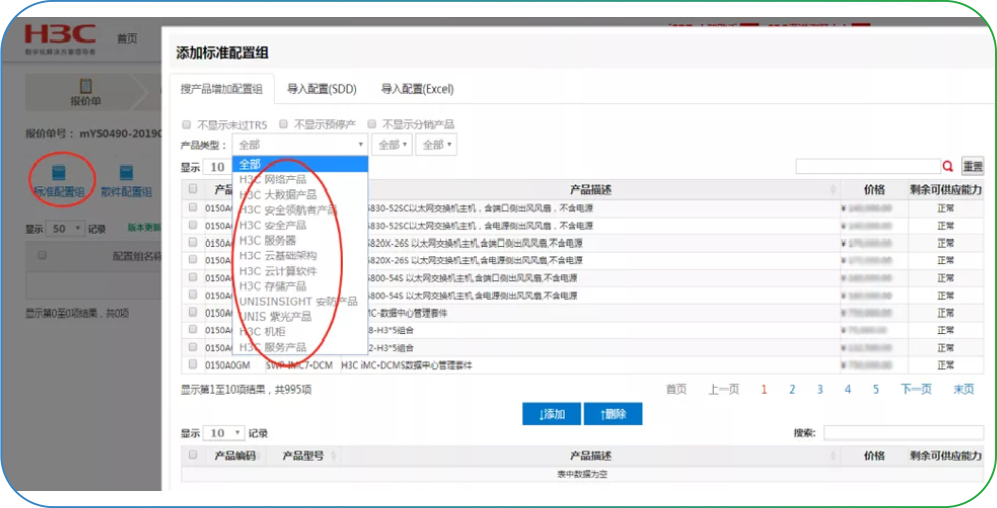Click the 重置 button

972,166
